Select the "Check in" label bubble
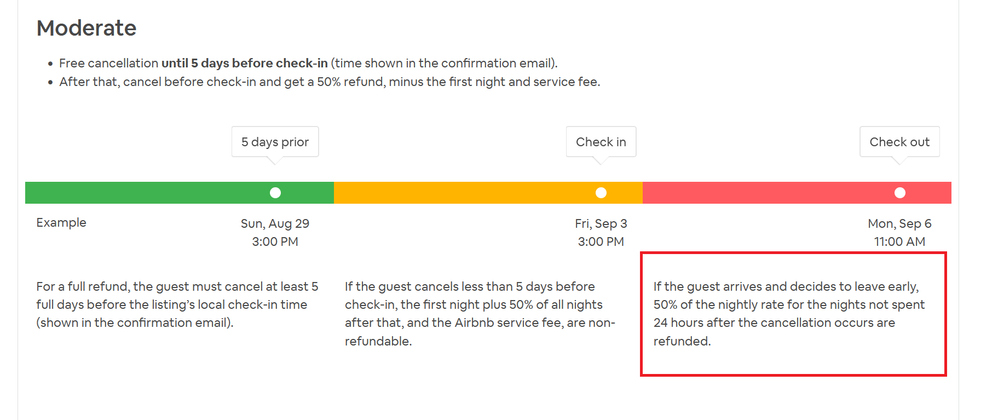 601,142
